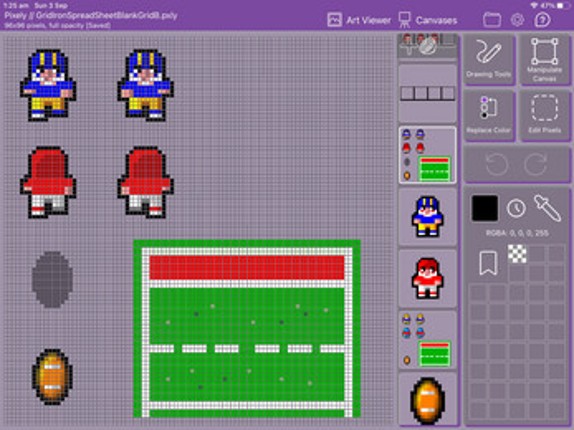The image size is (574, 430).
Task: Open the Art Viewer
Action: [x=359, y=20]
